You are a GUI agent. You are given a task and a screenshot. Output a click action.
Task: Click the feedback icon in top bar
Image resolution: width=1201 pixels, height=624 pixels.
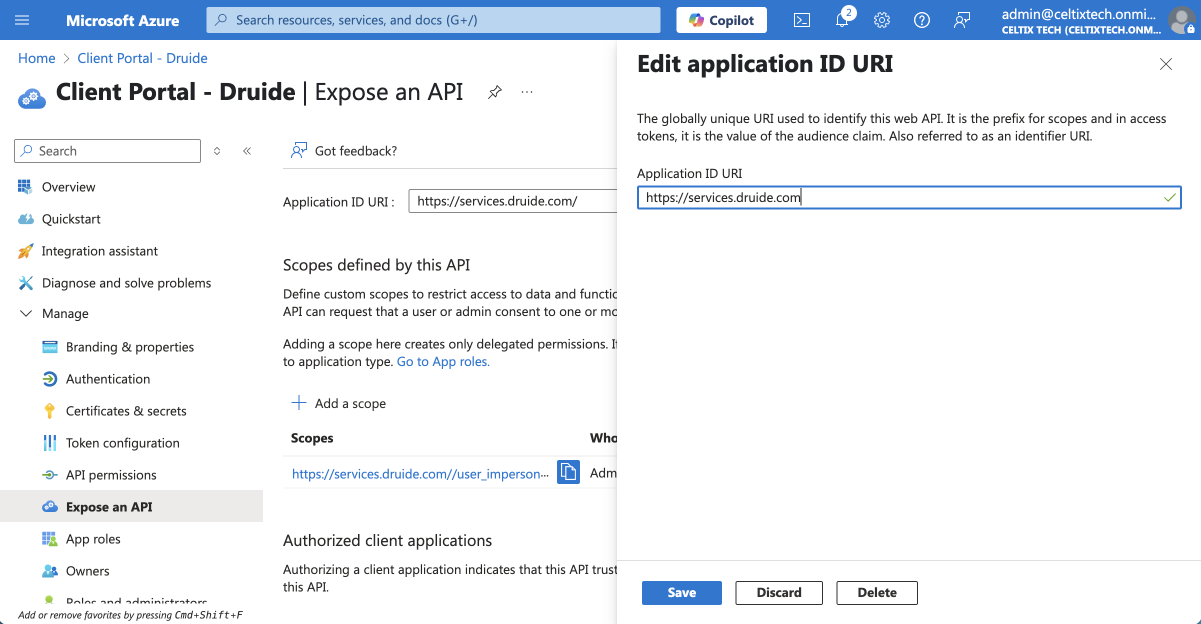click(962, 20)
